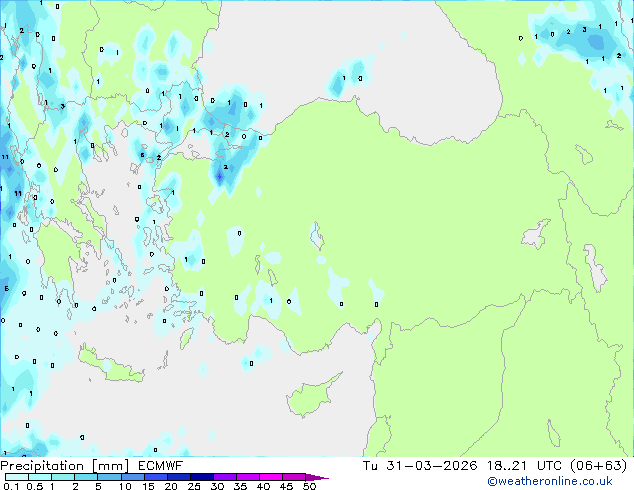Screen dimensions: 634x490
Task: Select the 35–40 mm legend color box
Action: [x=247, y=477]
